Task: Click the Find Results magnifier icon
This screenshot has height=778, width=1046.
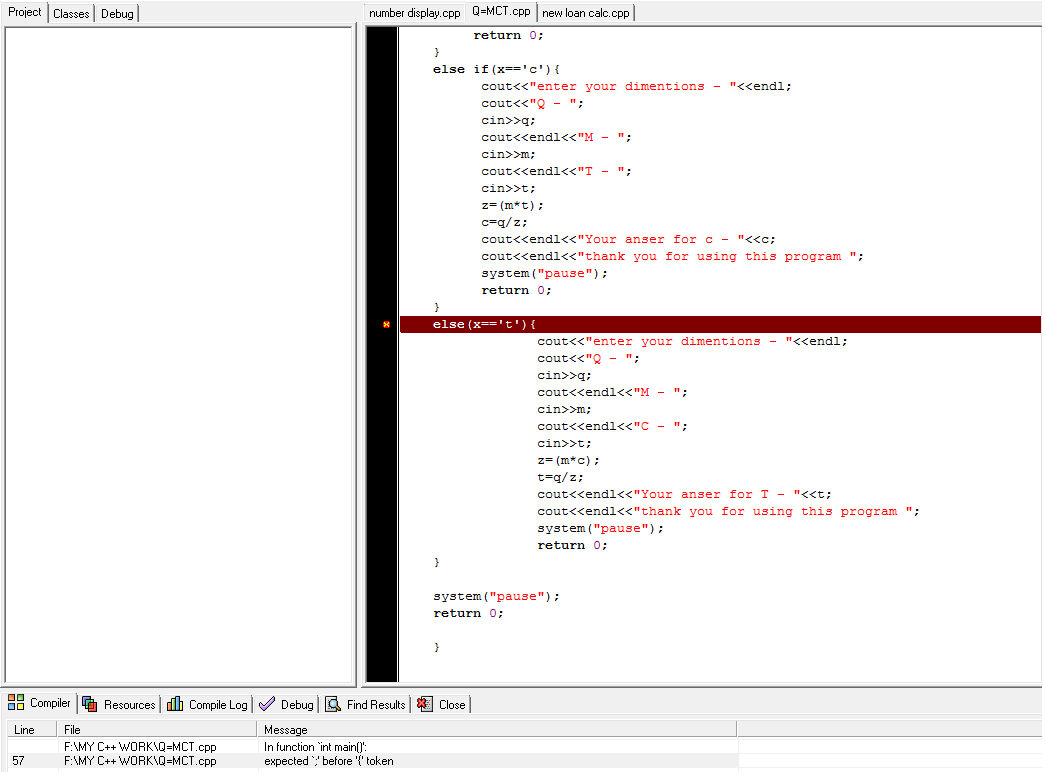Action: pos(333,704)
